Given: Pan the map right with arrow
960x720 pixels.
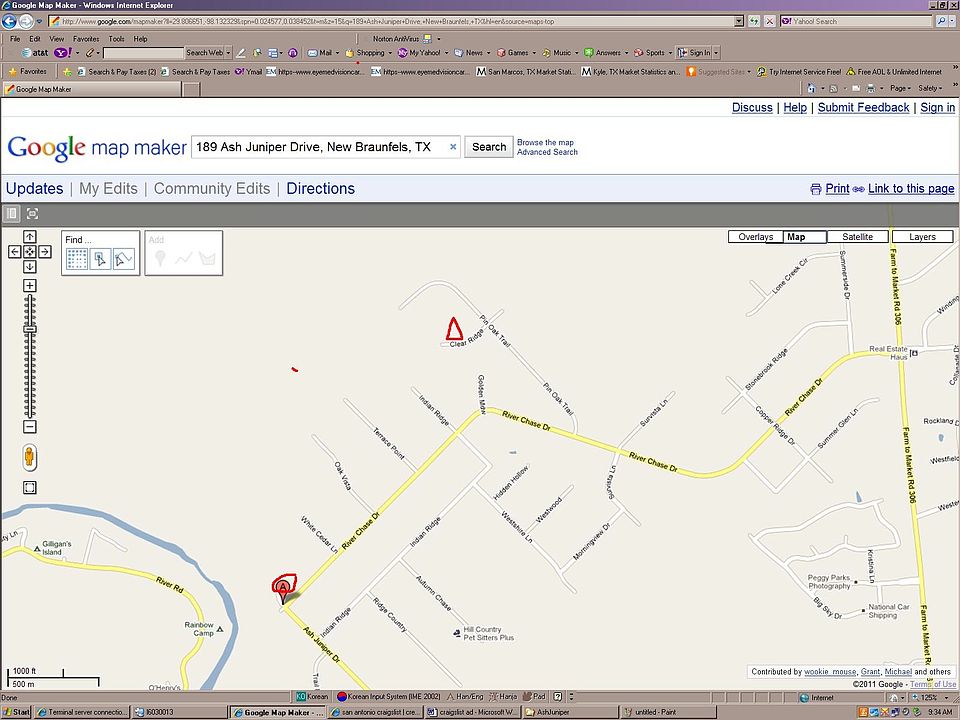Looking at the screenshot, I should pyautogui.click(x=45, y=252).
